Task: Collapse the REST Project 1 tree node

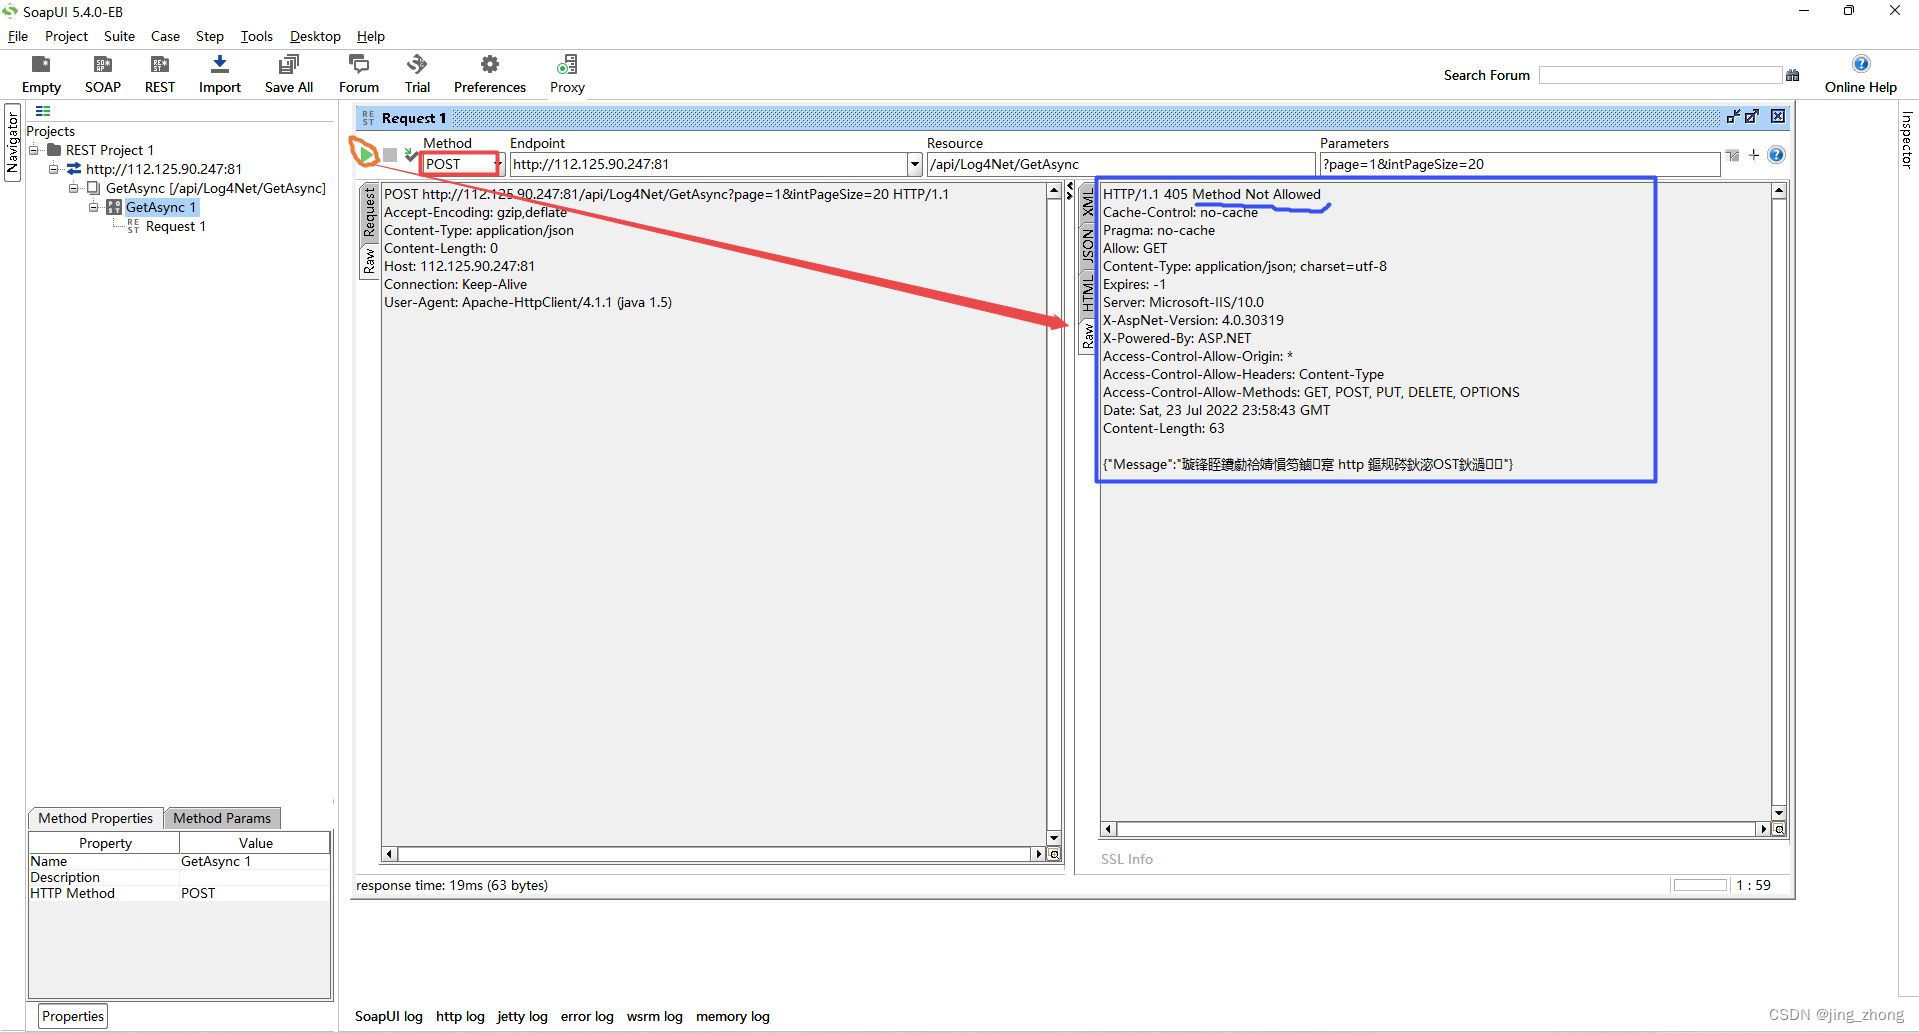Action: click(x=34, y=150)
